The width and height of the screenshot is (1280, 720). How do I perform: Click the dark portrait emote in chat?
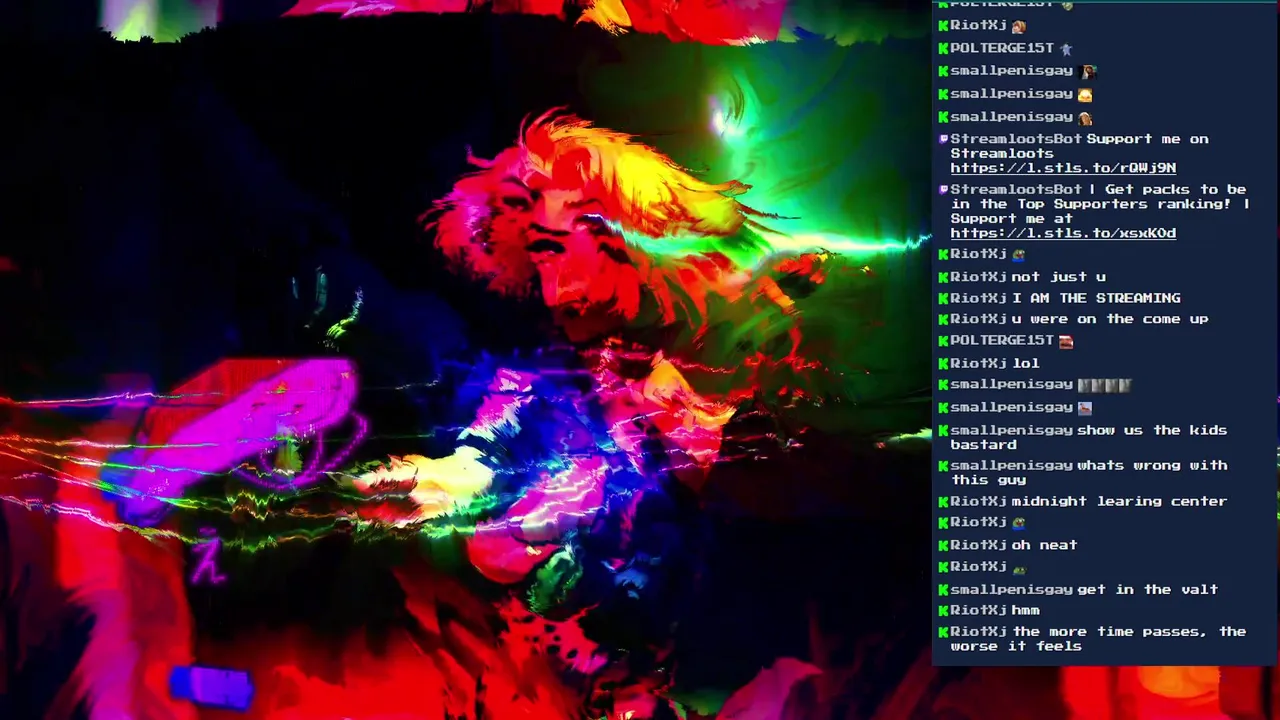1088,71
